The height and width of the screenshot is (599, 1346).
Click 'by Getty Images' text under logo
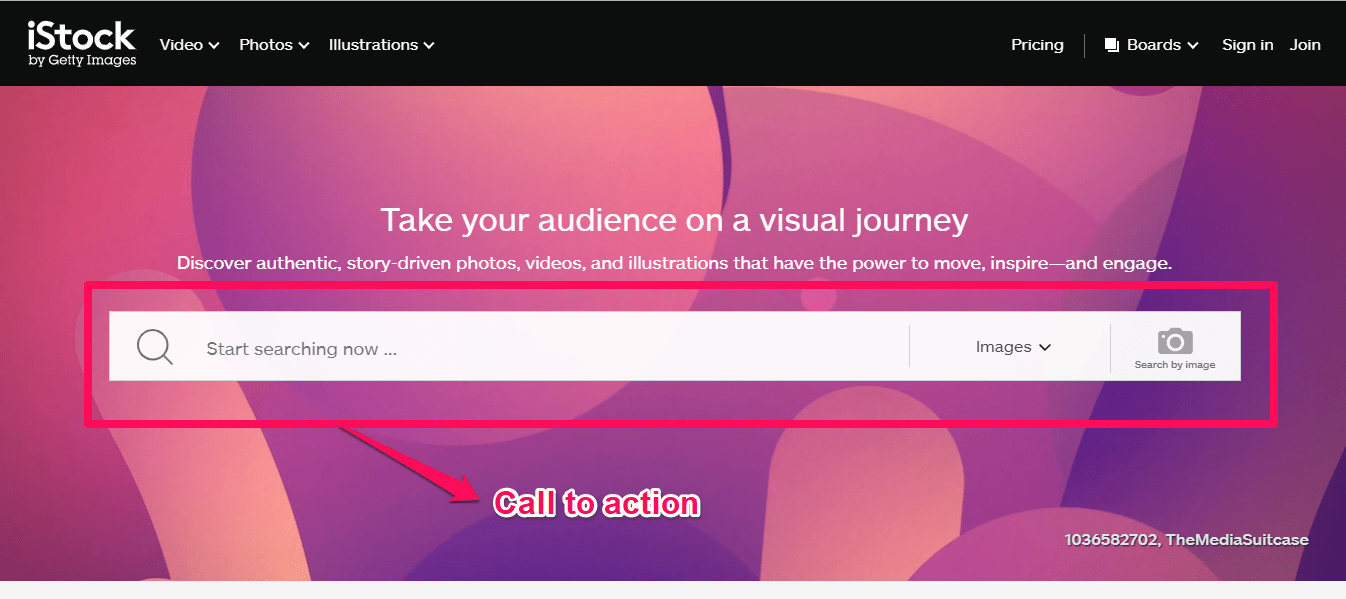coord(82,60)
